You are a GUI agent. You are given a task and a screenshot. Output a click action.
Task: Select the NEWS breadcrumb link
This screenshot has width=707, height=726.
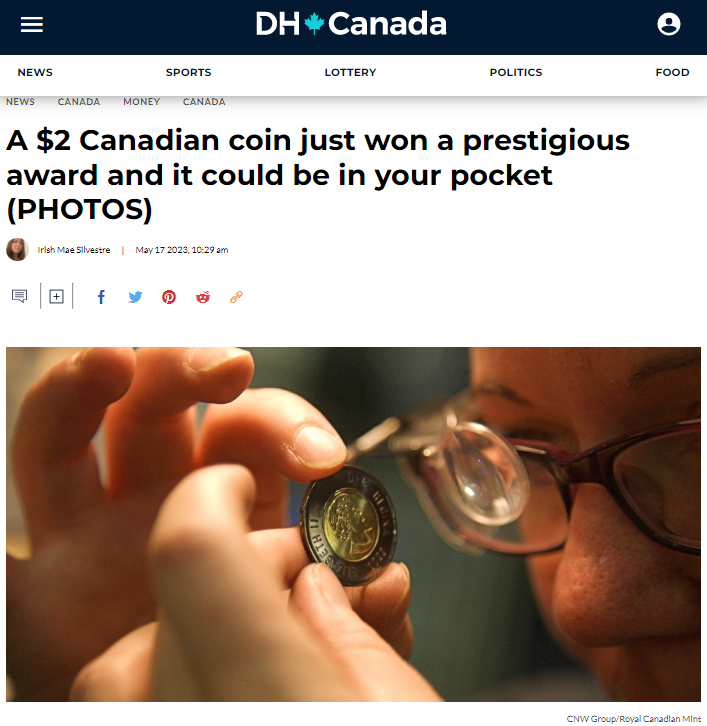[20, 101]
